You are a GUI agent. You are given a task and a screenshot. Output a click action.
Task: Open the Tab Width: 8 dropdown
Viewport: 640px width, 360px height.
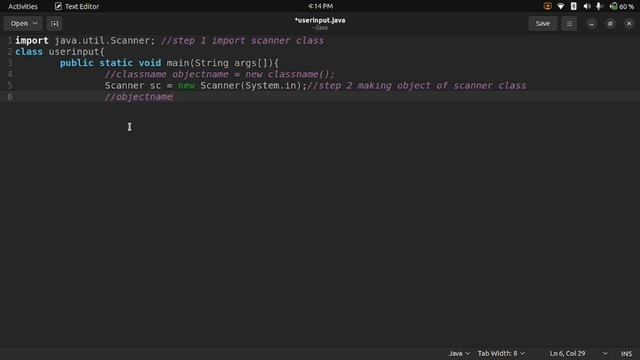pos(501,353)
